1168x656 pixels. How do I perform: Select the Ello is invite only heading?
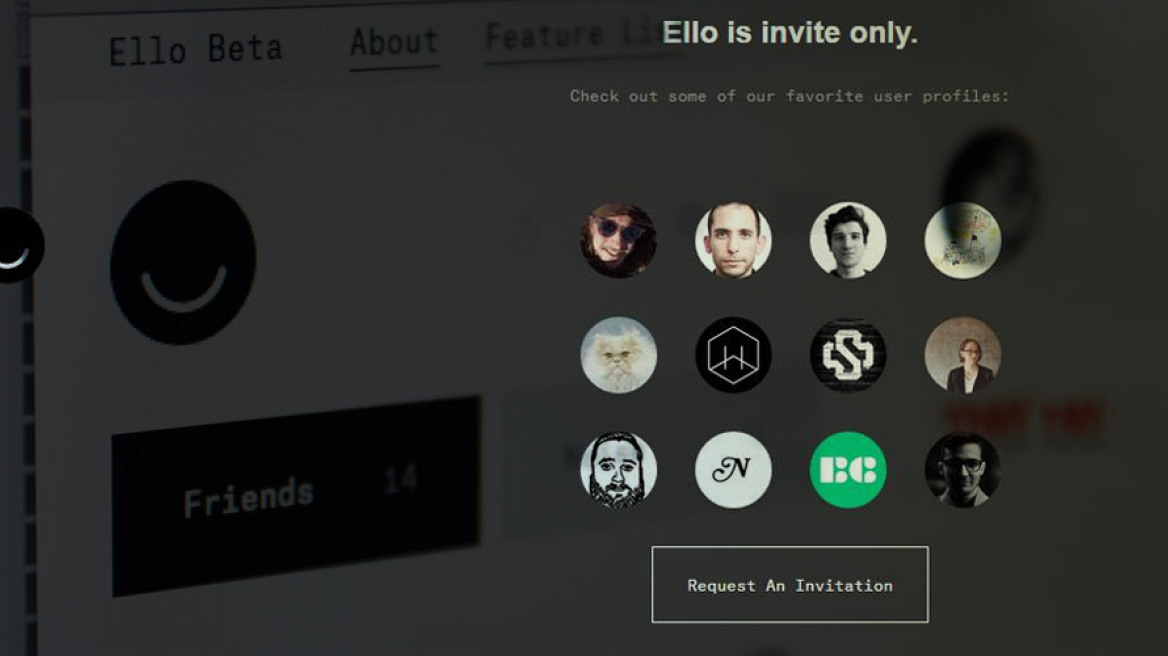(x=790, y=33)
